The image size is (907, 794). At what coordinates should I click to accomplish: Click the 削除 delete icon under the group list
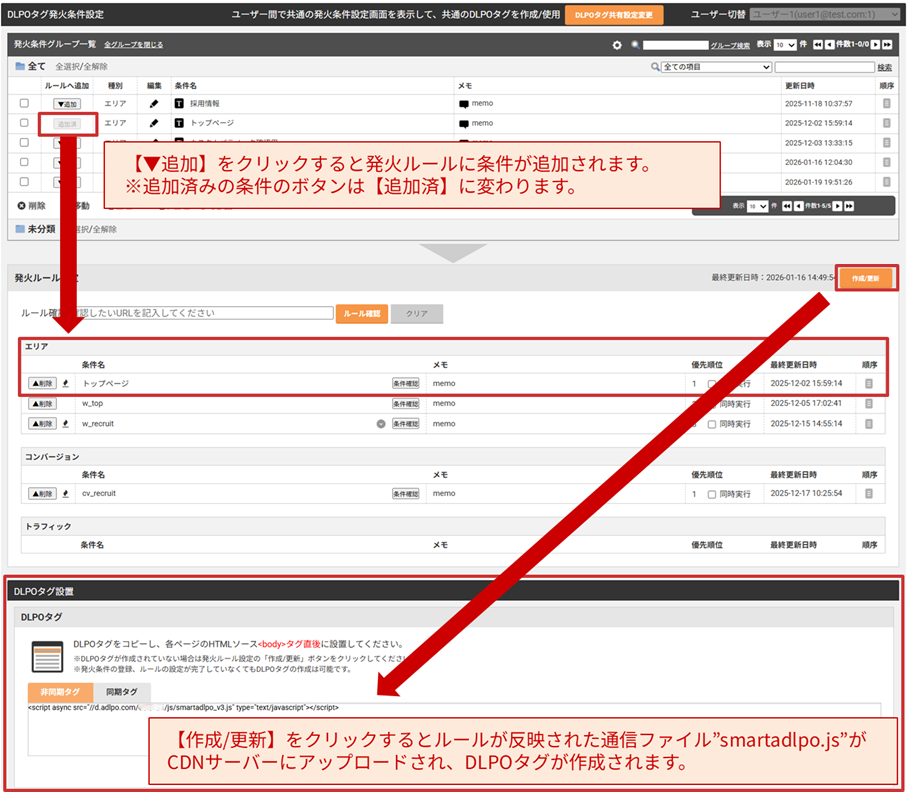click(21, 206)
